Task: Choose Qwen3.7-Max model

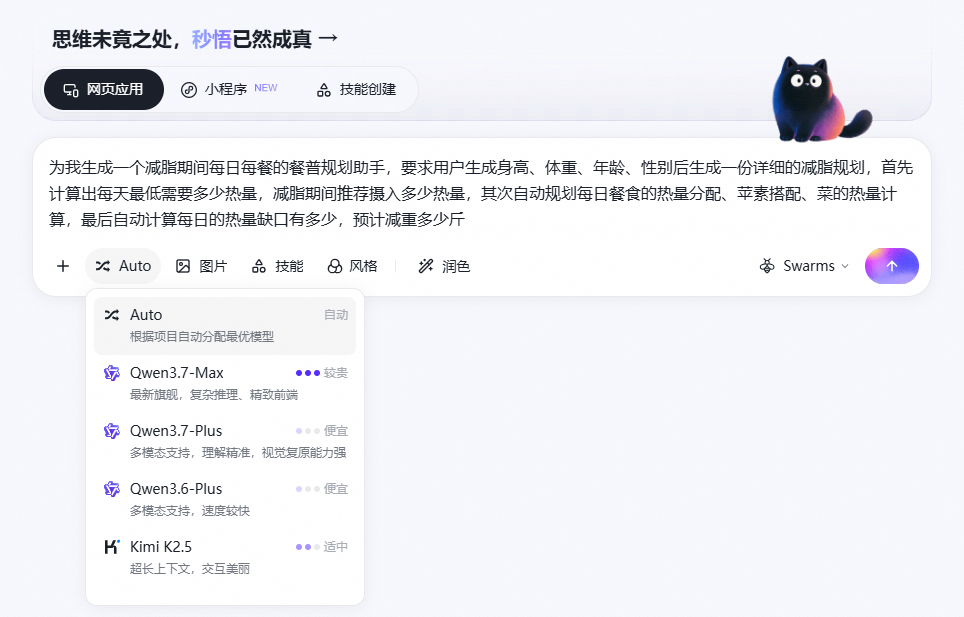Action: point(225,383)
